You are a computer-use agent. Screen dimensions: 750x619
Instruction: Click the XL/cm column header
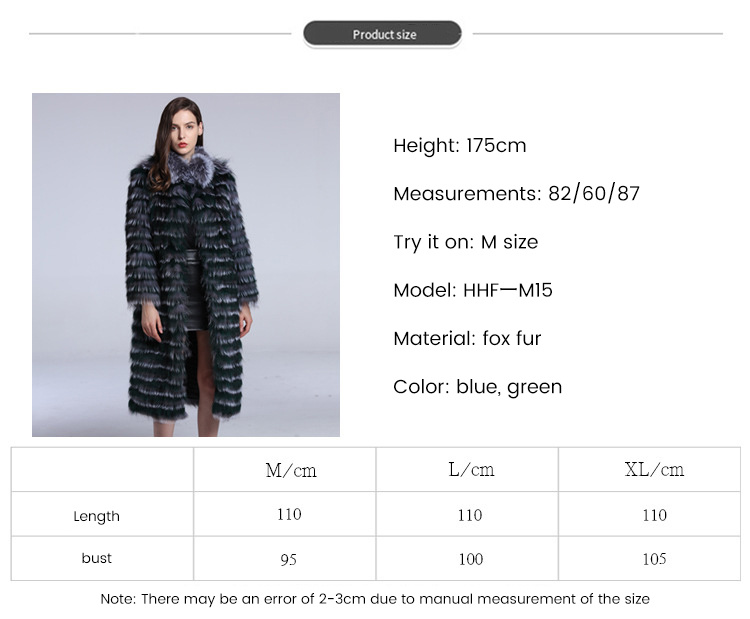654,470
